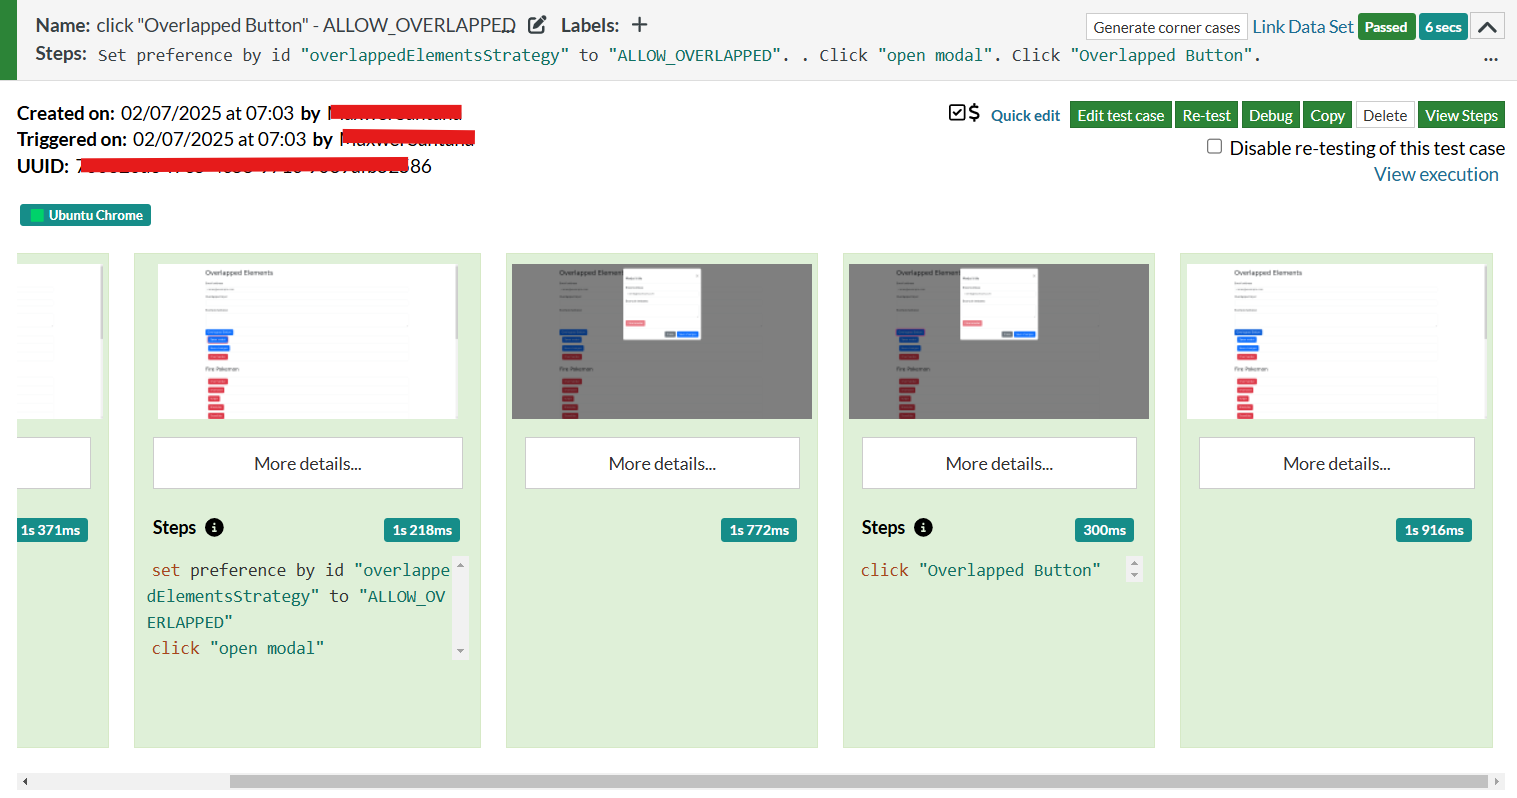This screenshot has width=1517, height=798.
Task: Click the 'click "Overlapped Button"' step text
Action: point(981,570)
